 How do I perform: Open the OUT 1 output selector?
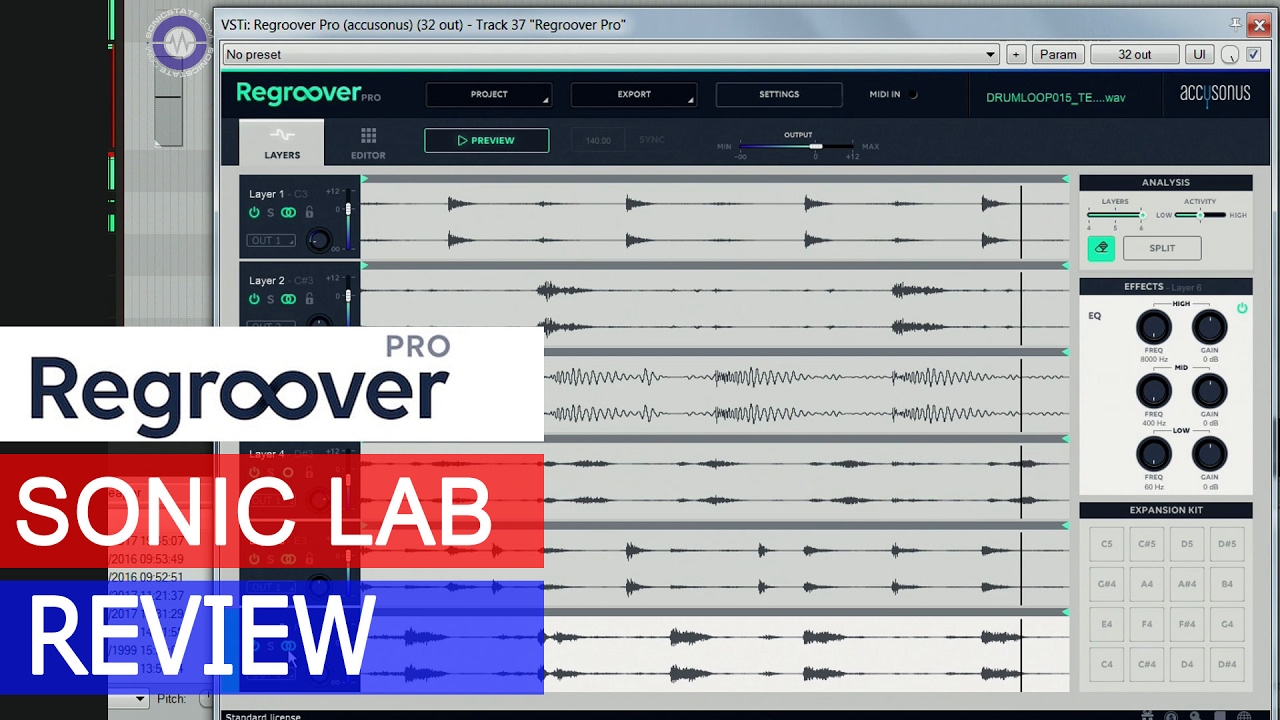(x=272, y=240)
